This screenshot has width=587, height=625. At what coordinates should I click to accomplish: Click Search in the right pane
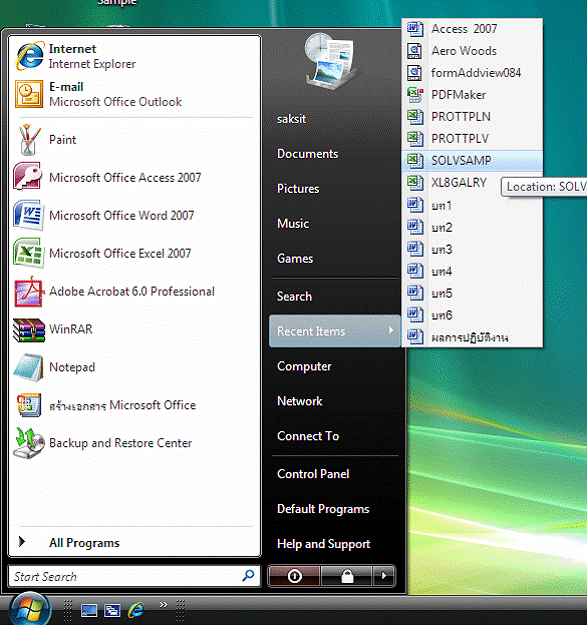294,297
